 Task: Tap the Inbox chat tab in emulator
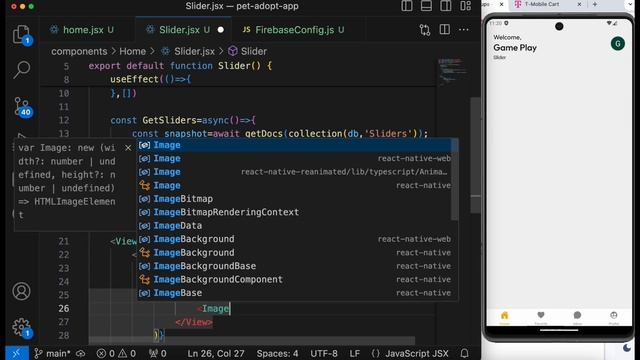point(577,317)
